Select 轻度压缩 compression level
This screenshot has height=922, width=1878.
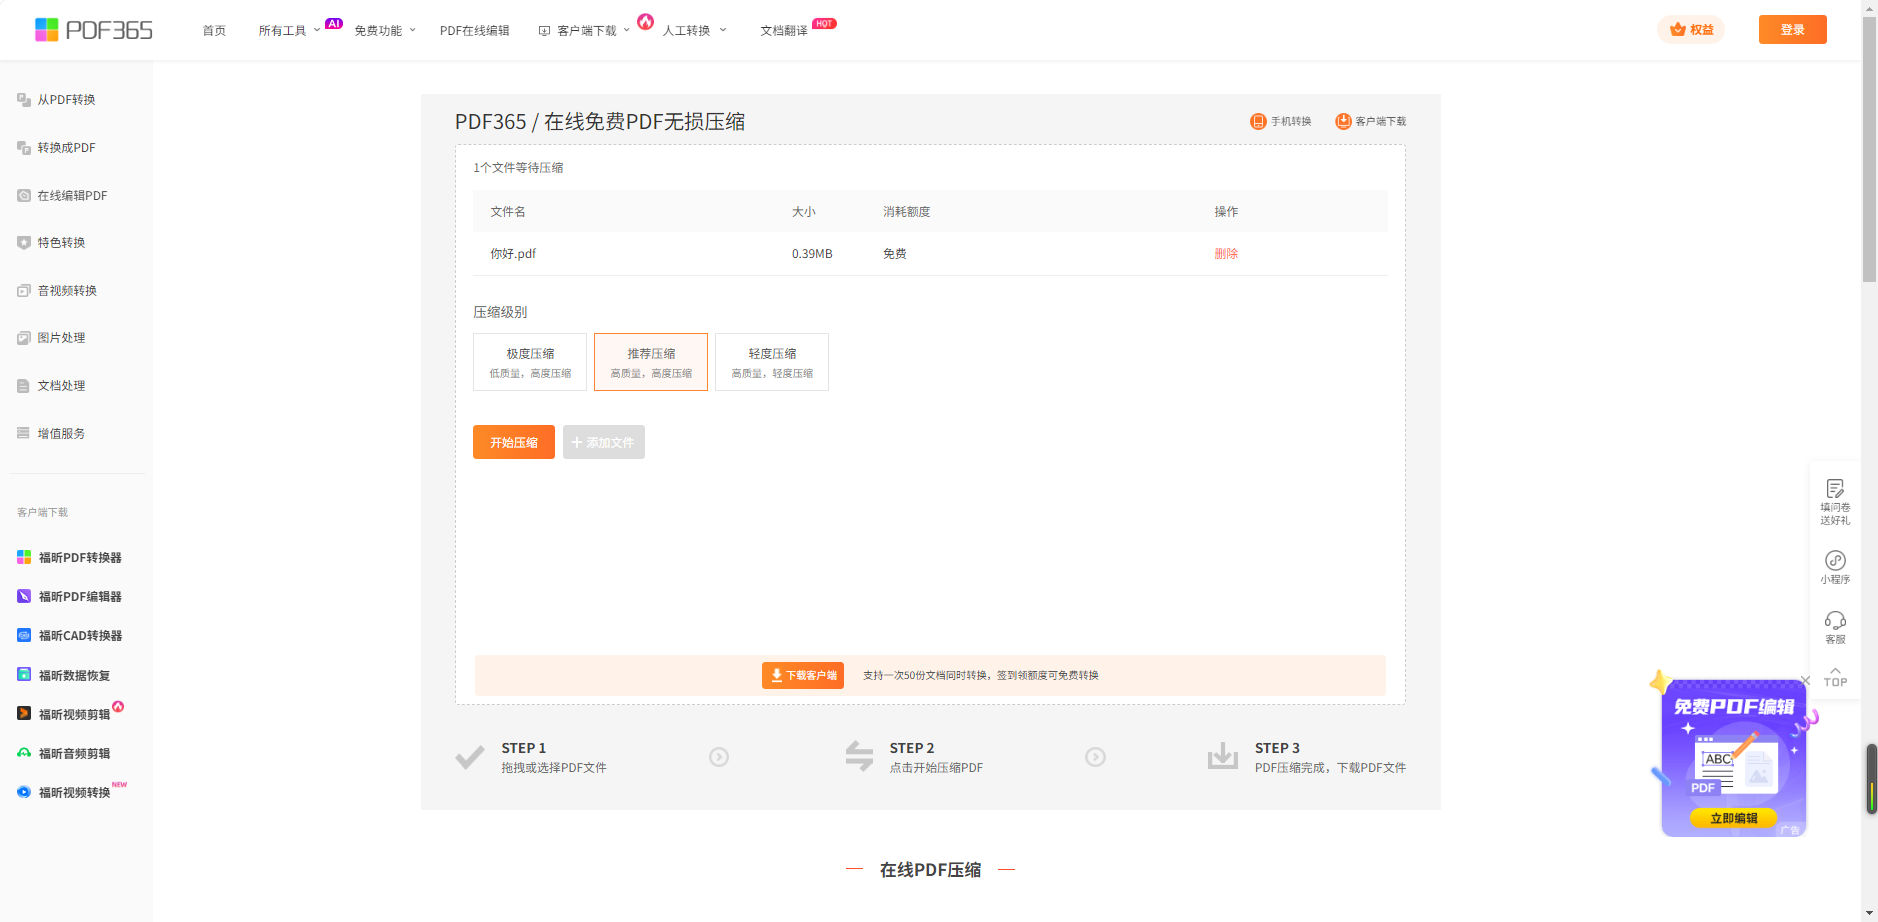click(x=772, y=362)
